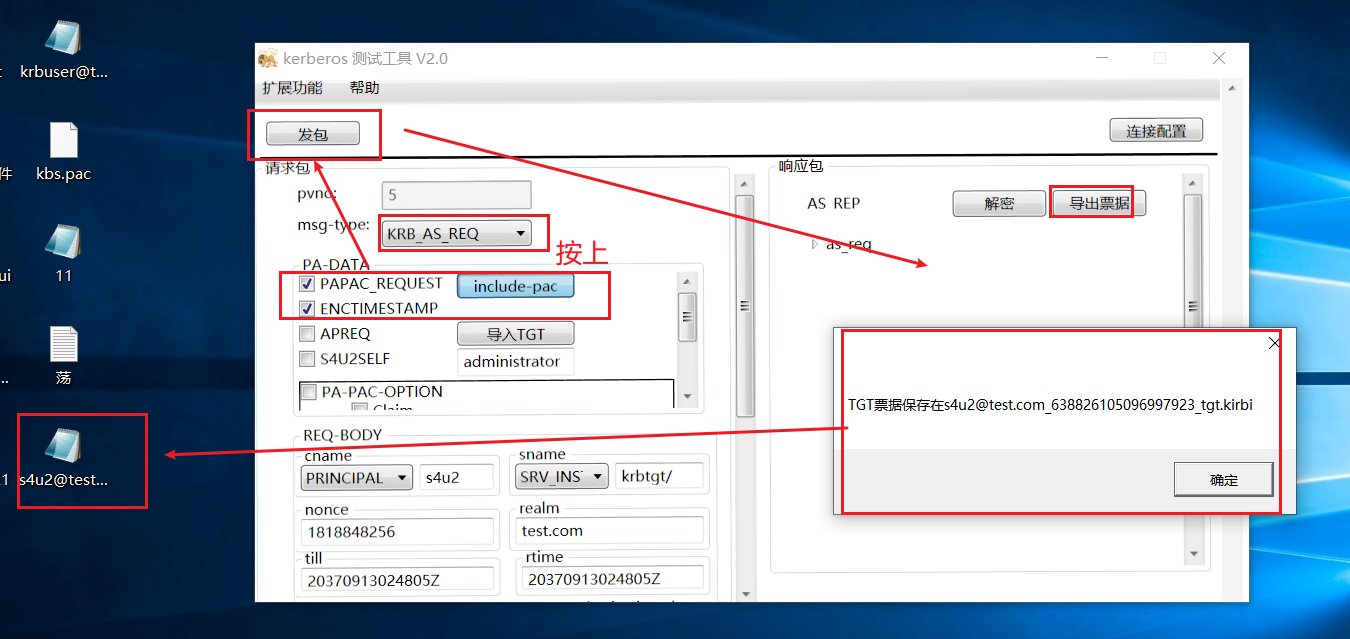Click the cname s4u2 input field
Screen dimensions: 1350x639
(x=457, y=478)
